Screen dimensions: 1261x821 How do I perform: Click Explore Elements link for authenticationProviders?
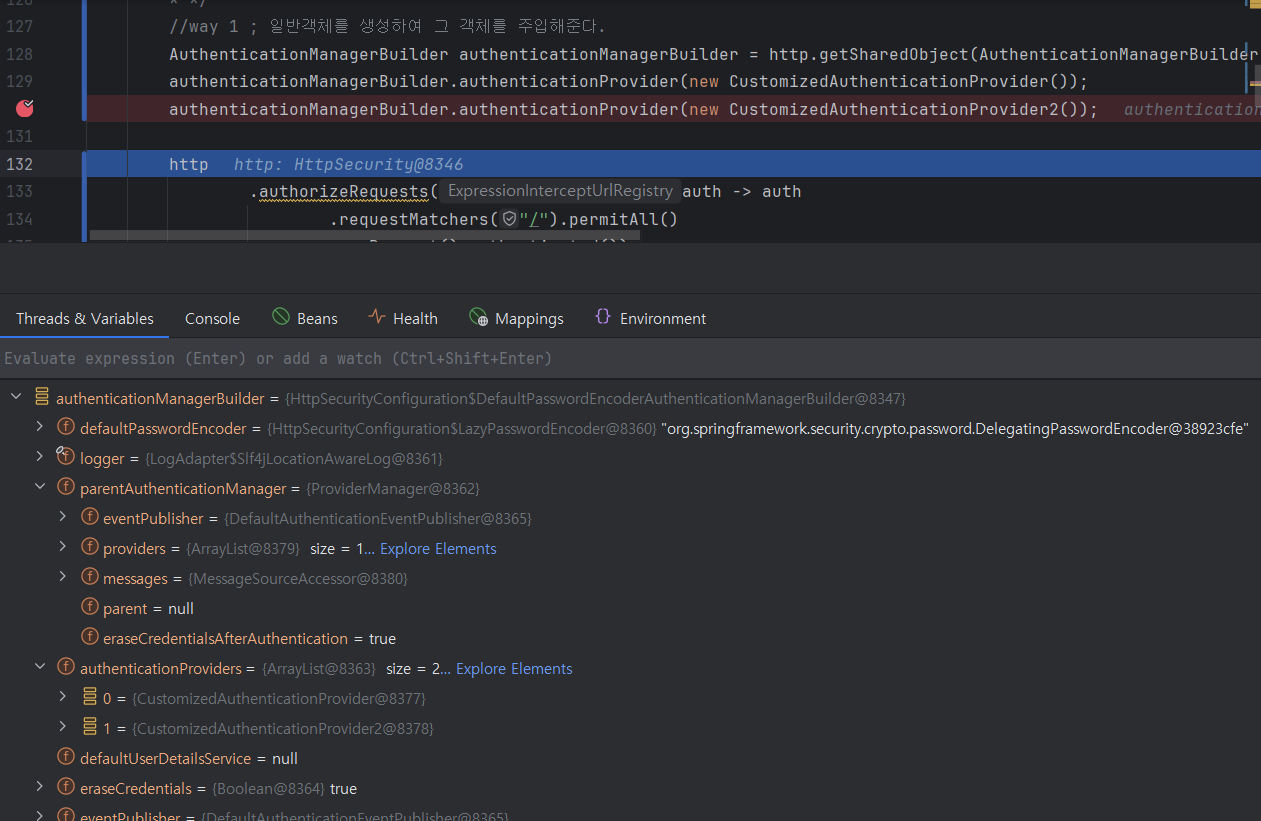(514, 668)
